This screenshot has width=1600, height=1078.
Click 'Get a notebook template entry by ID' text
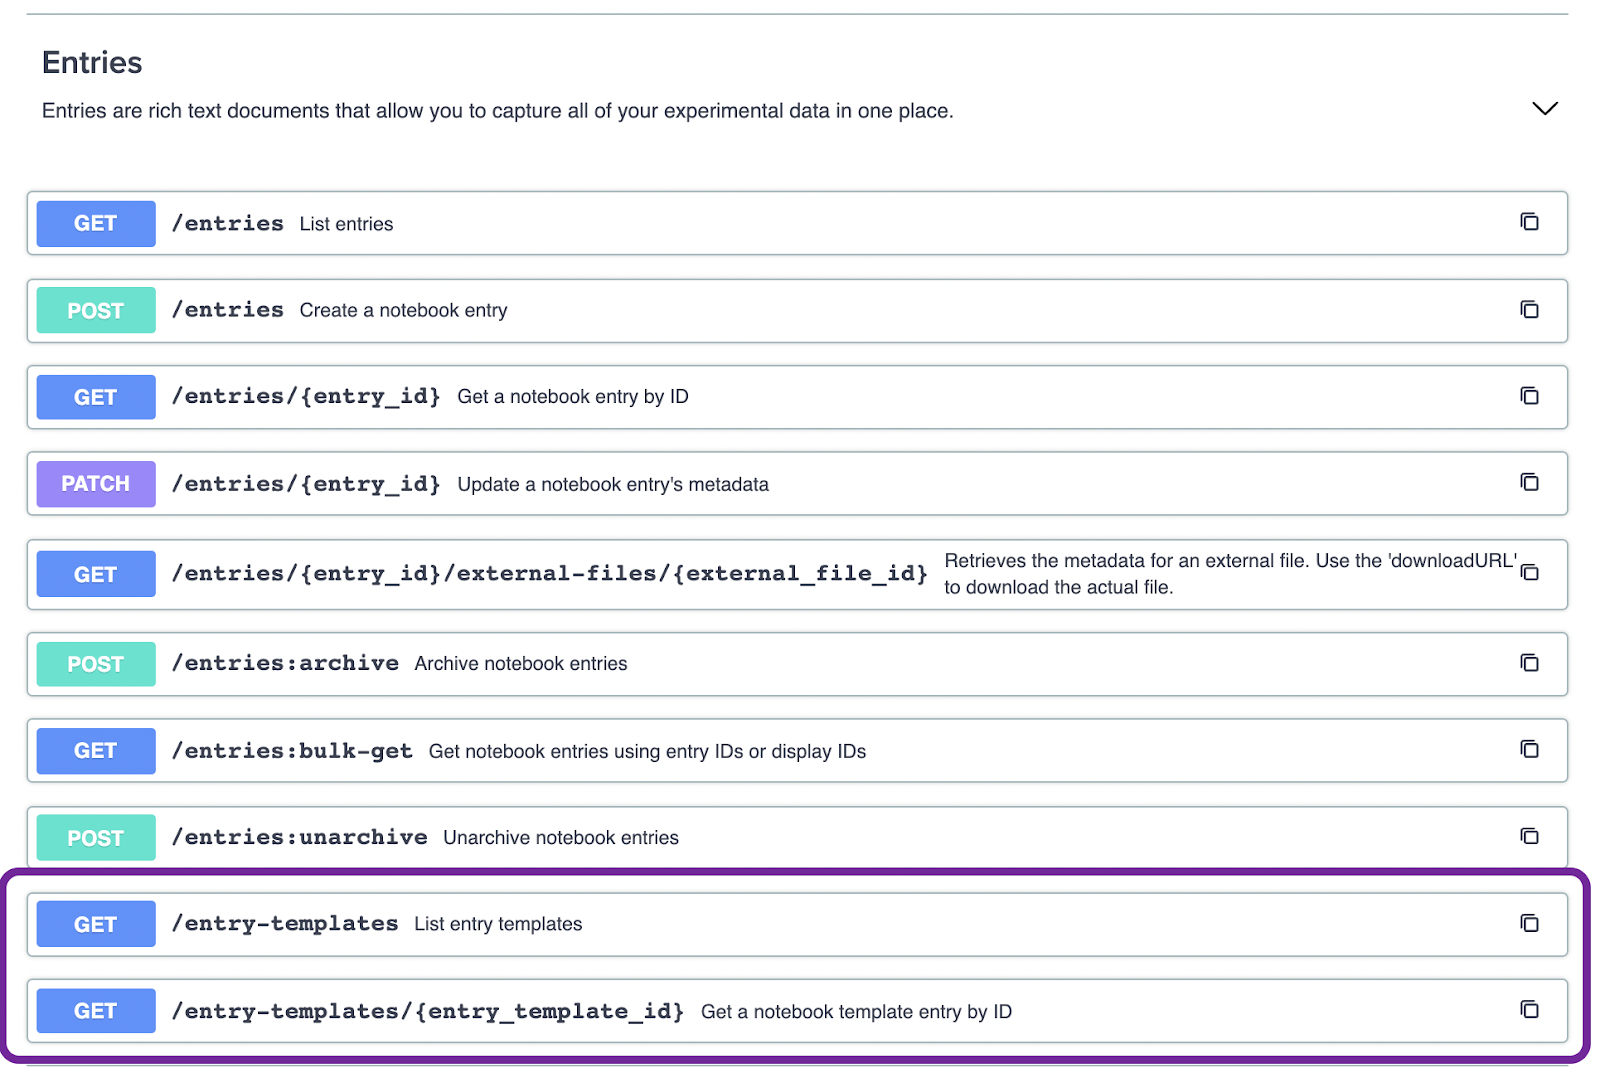pos(856,1012)
